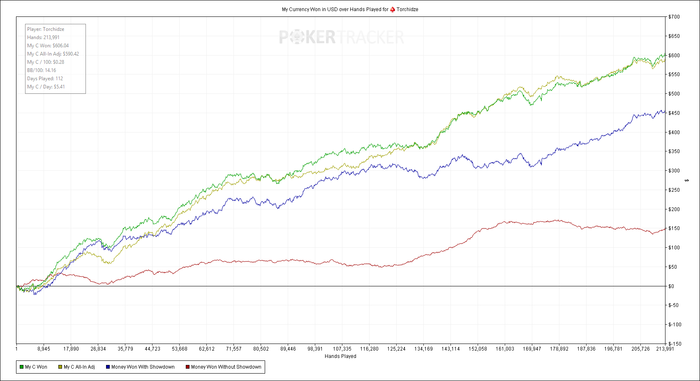Click the 17,890 x-axis tick label
Screen dimensions: 700x381
click(x=71, y=349)
